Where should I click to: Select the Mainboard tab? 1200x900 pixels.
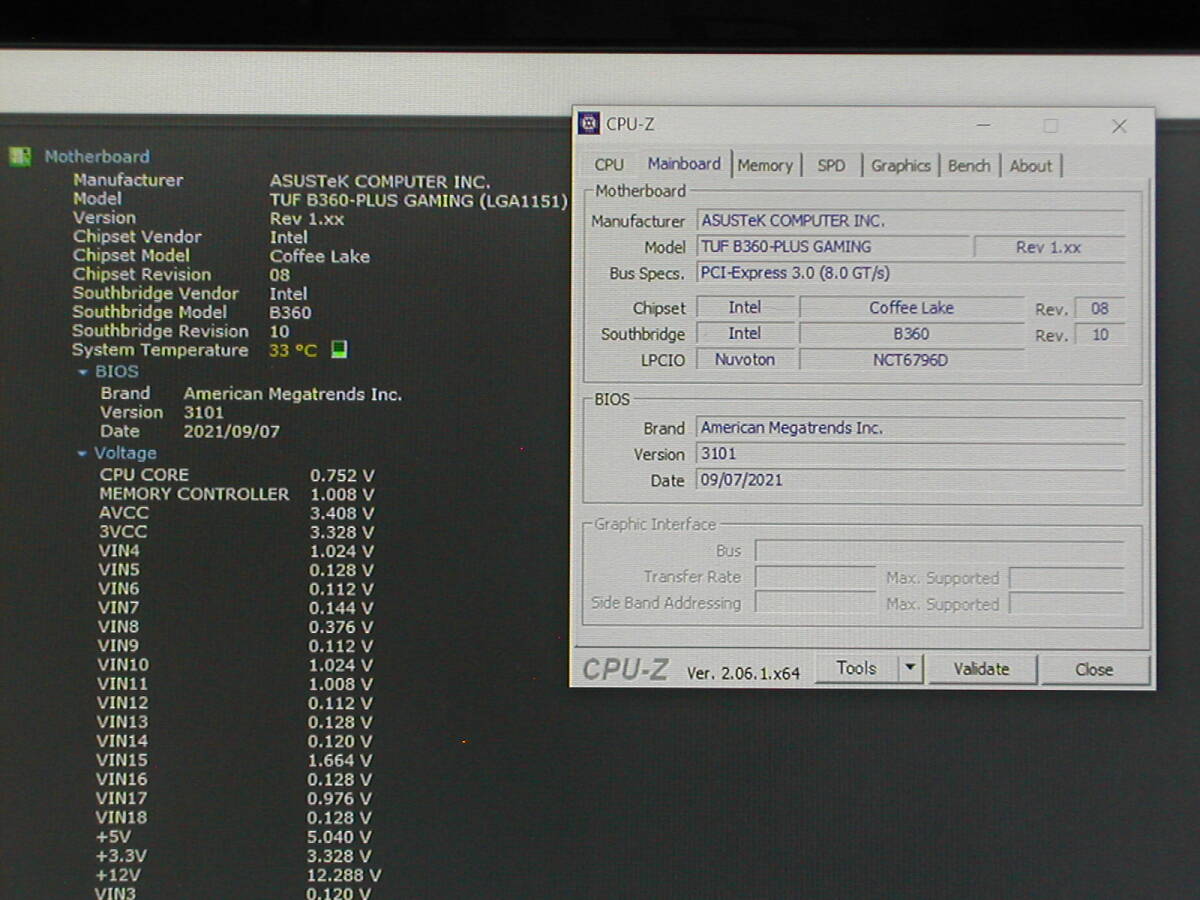tap(684, 164)
